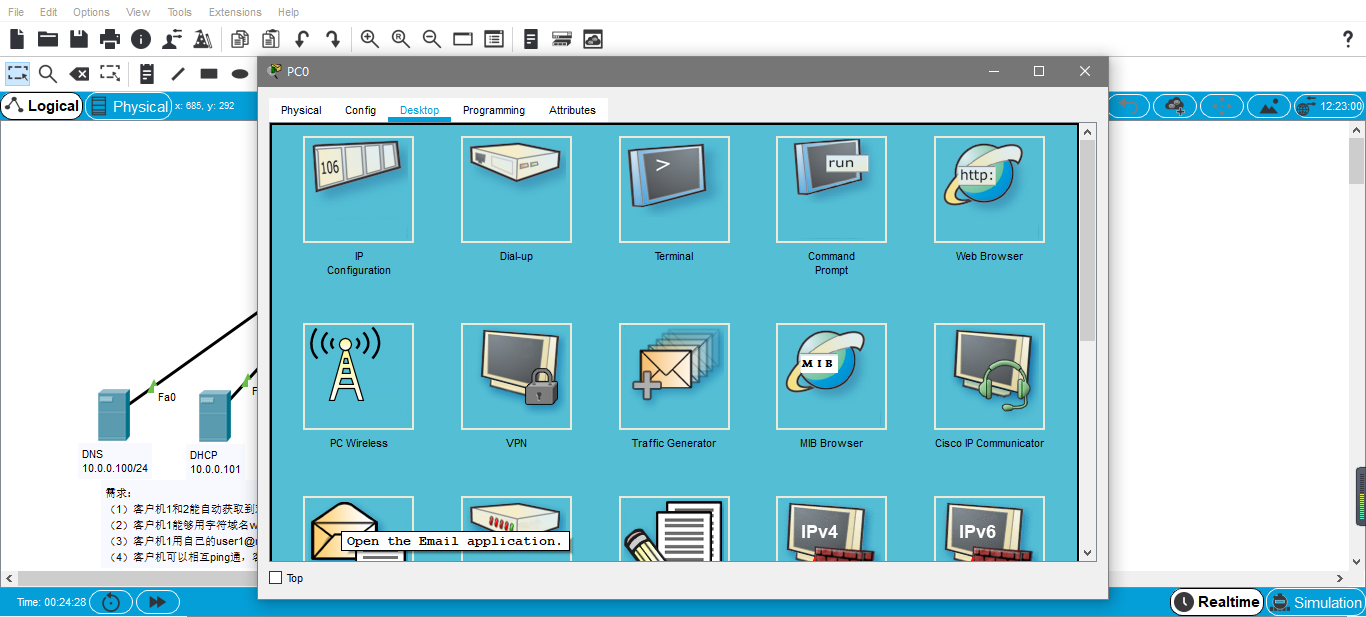Open the Tools menu
The width and height of the screenshot is (1366, 617).
click(180, 12)
